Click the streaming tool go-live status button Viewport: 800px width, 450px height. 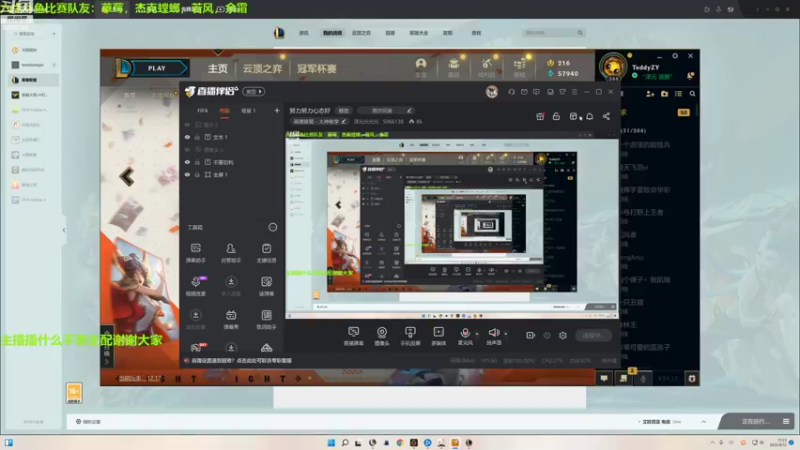click(x=593, y=335)
